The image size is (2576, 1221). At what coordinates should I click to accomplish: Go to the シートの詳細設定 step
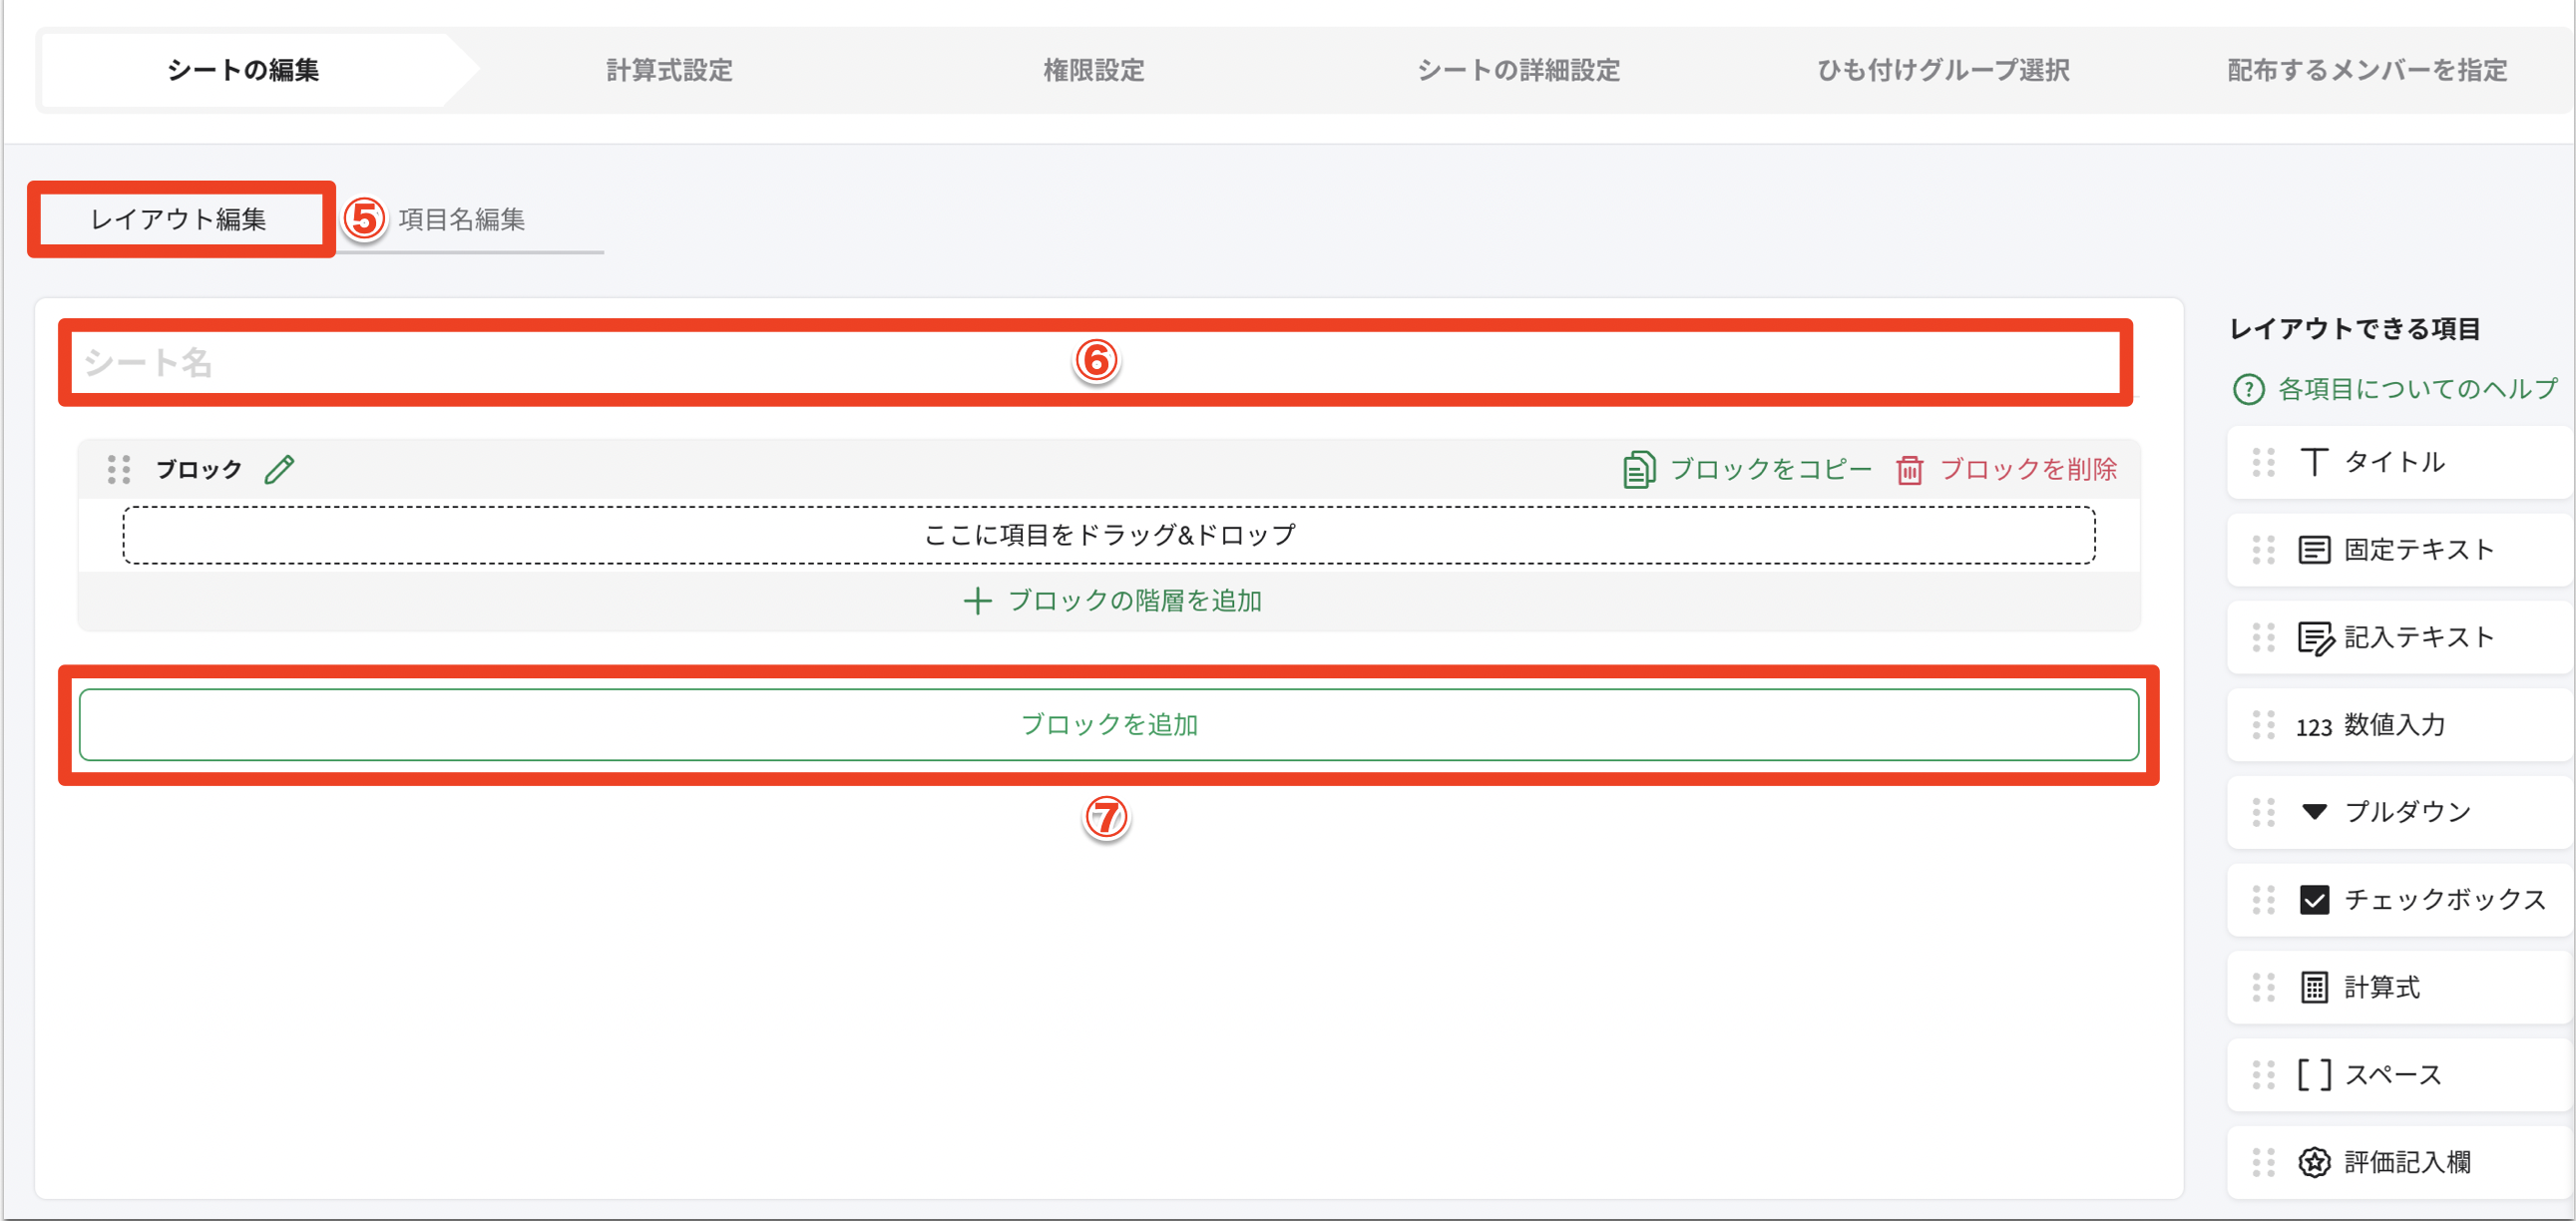pyautogui.click(x=1518, y=70)
